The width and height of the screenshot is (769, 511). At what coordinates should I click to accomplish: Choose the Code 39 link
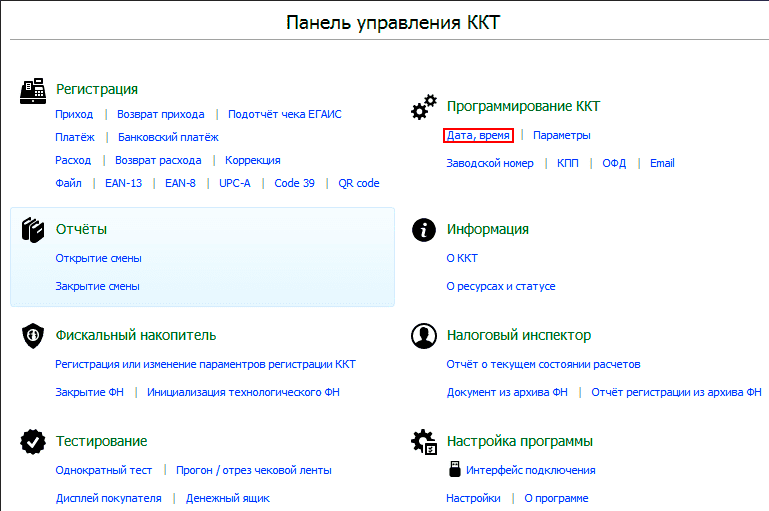tap(294, 183)
